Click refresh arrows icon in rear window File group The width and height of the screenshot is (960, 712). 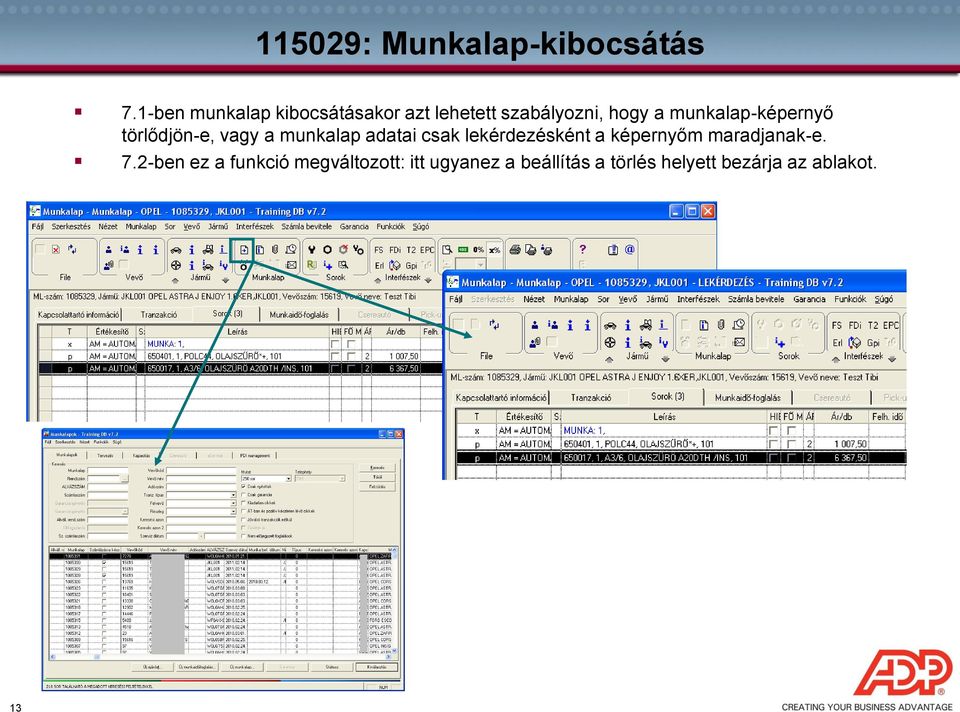pos(72,250)
